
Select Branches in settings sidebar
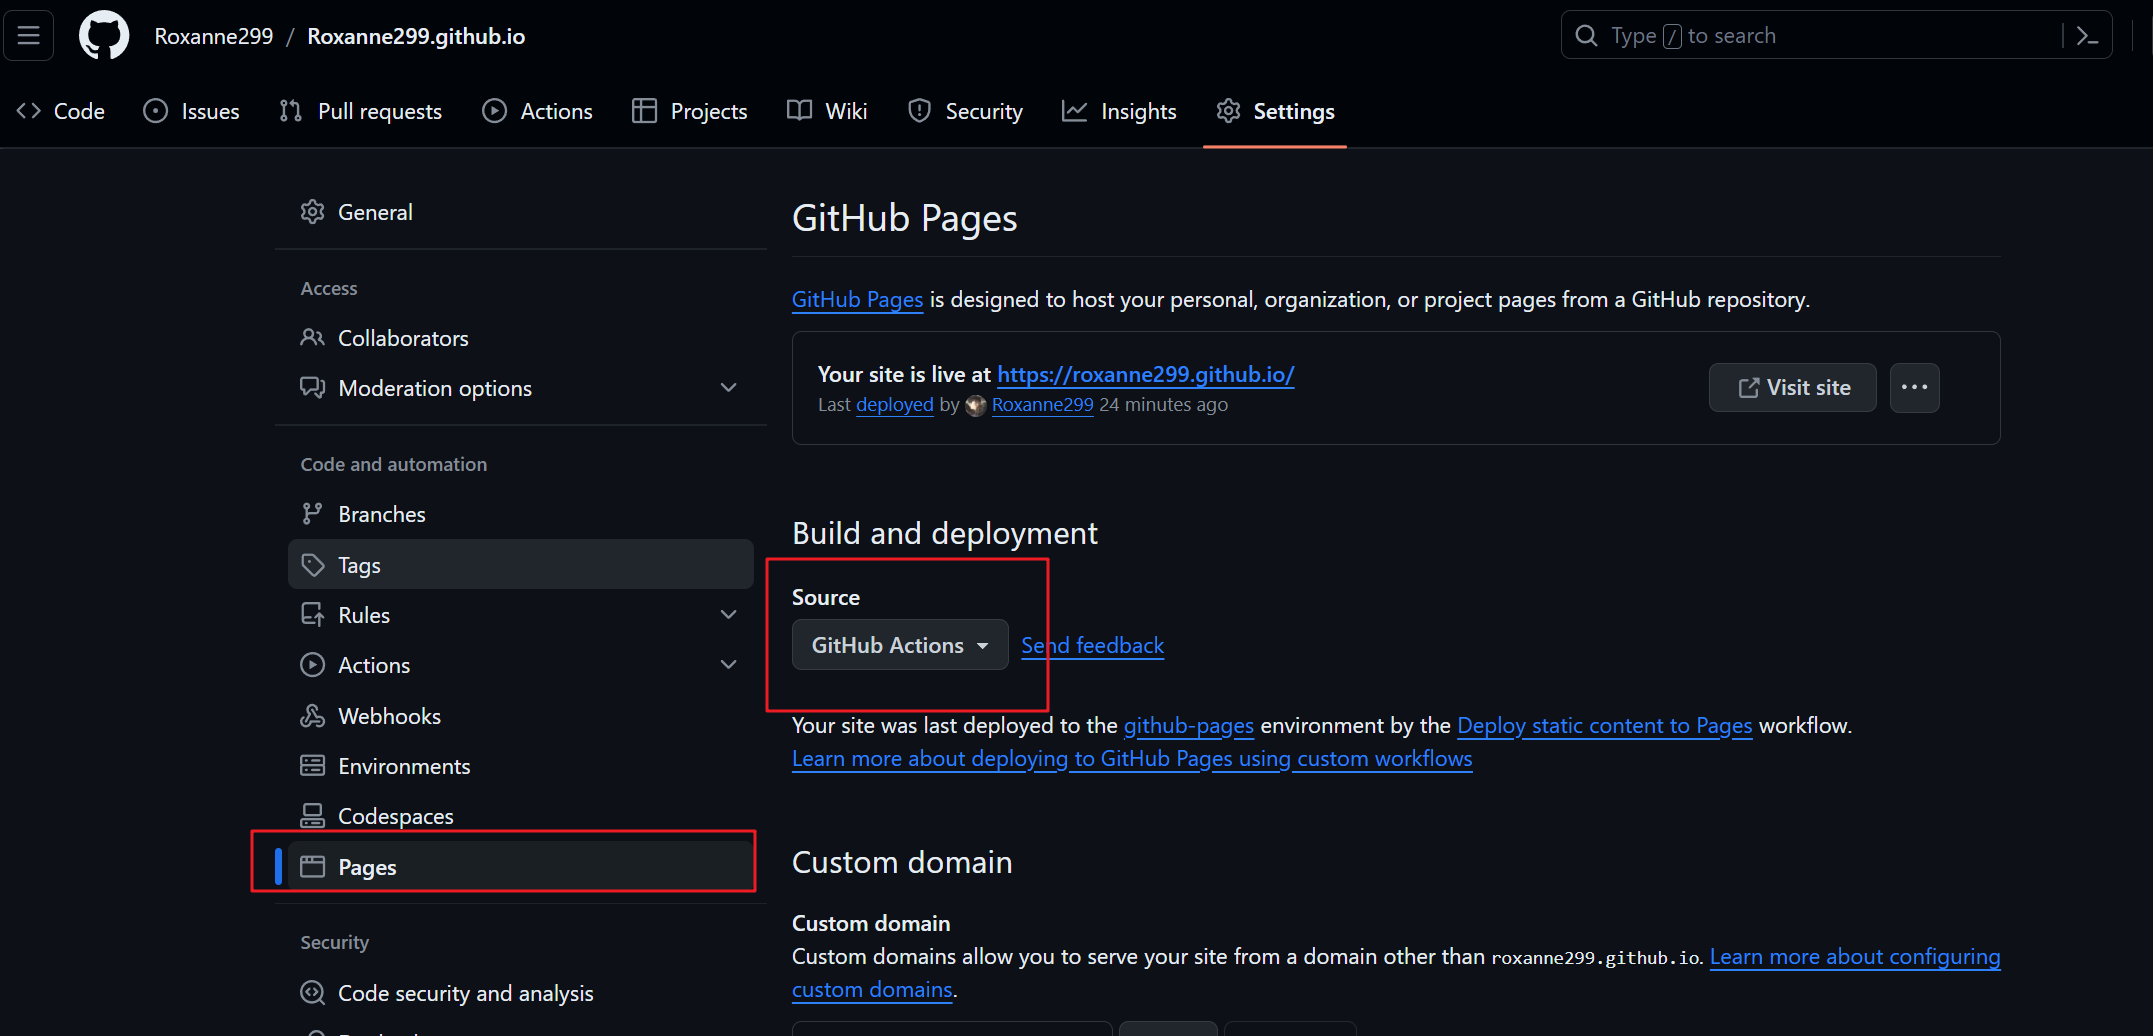[521, 514]
